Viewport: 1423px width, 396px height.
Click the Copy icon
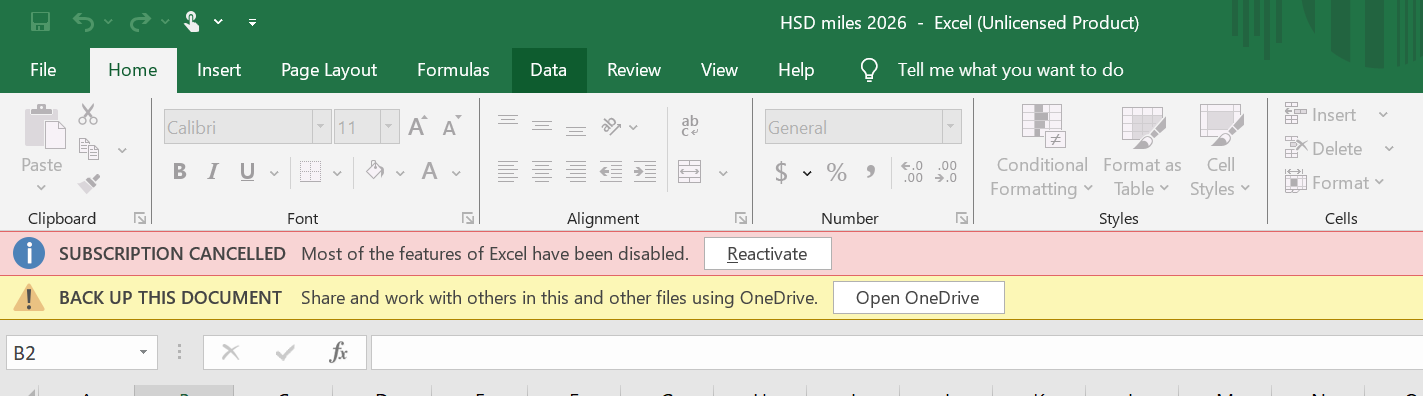[x=89, y=150]
